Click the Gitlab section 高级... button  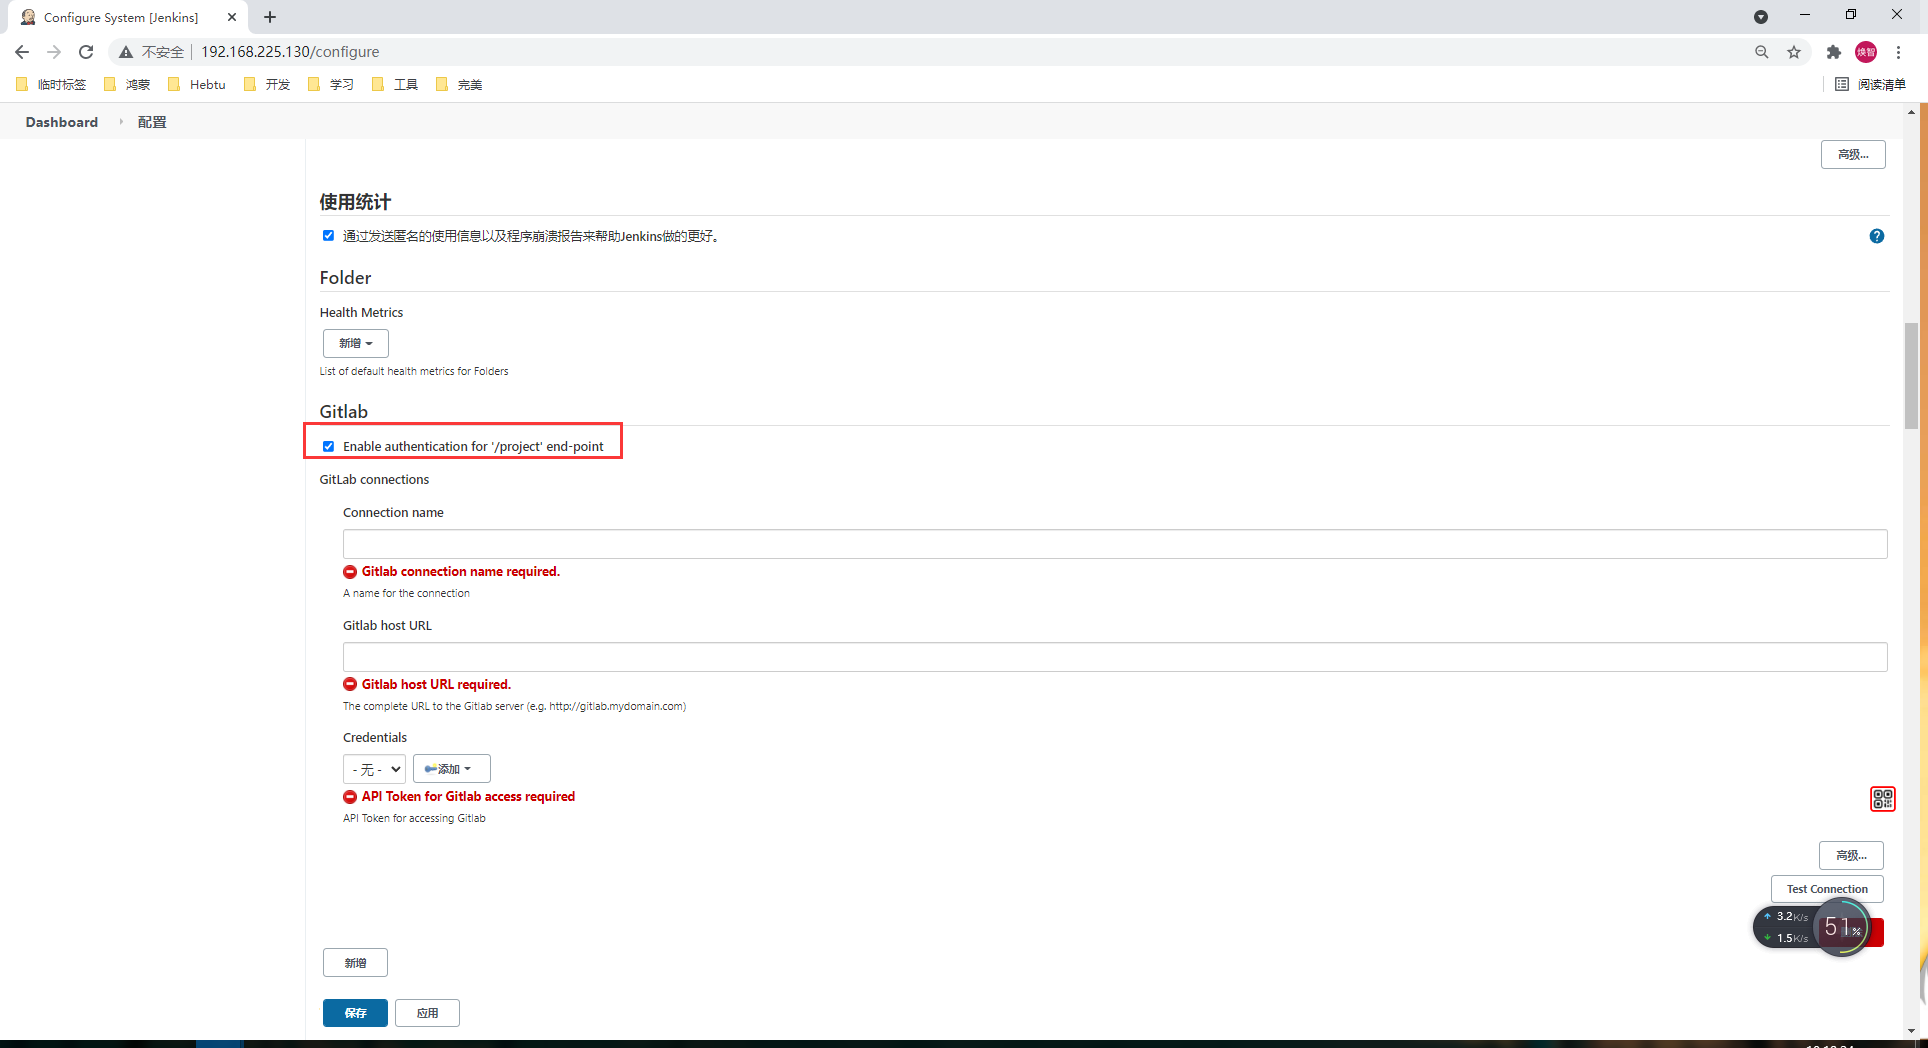tap(1851, 855)
